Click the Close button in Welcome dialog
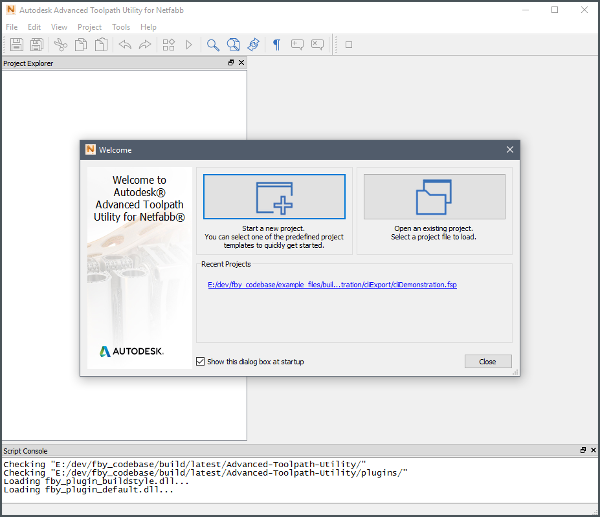600x517 pixels. [488, 361]
